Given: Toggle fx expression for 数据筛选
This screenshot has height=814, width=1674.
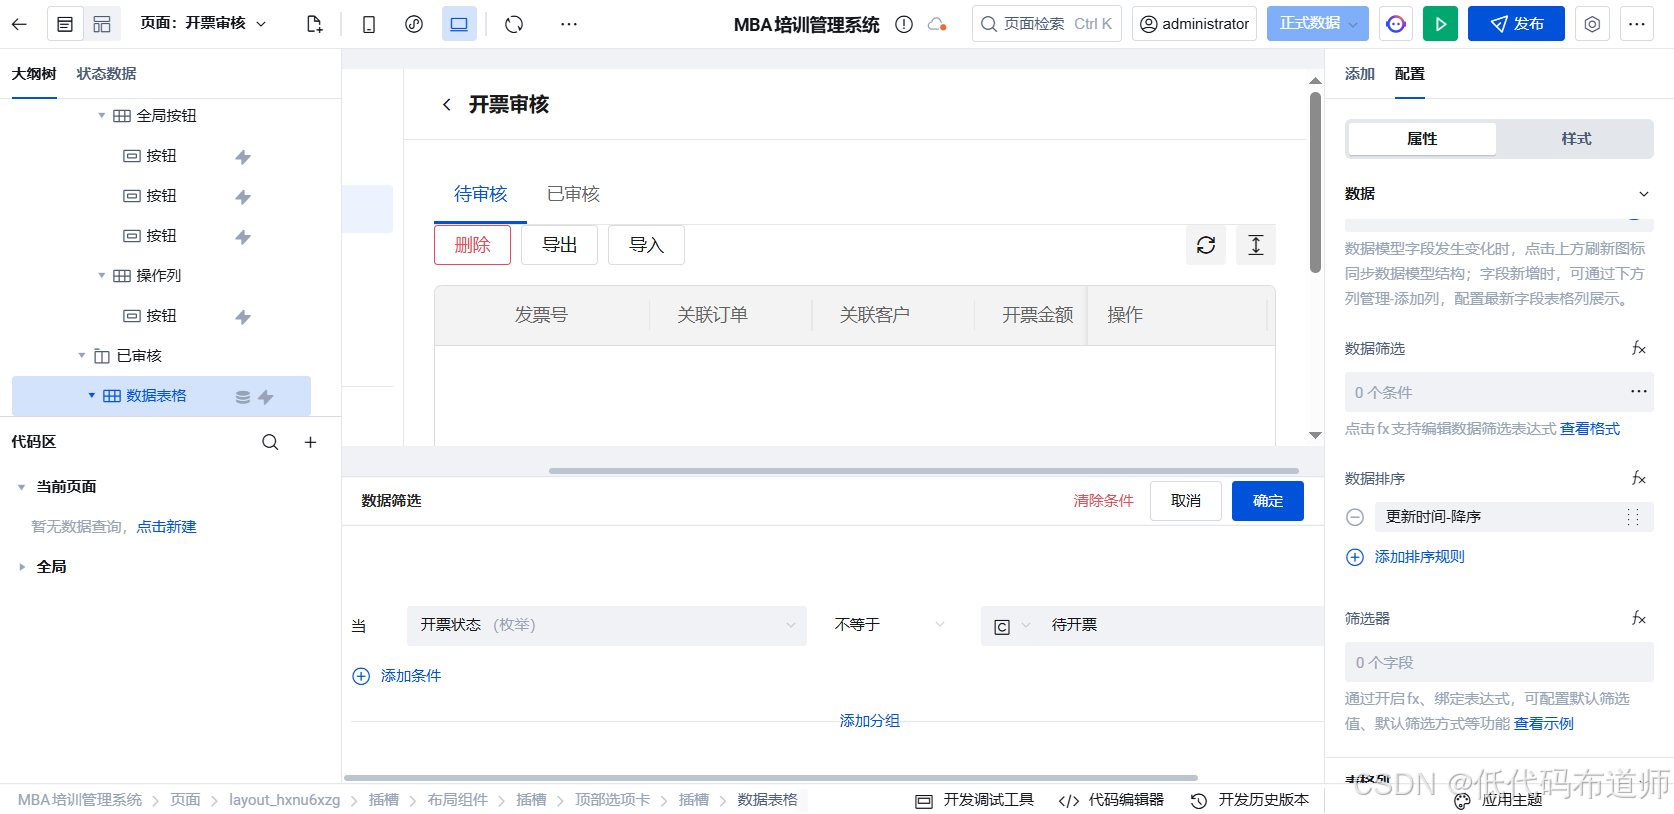Looking at the screenshot, I should click(1639, 349).
